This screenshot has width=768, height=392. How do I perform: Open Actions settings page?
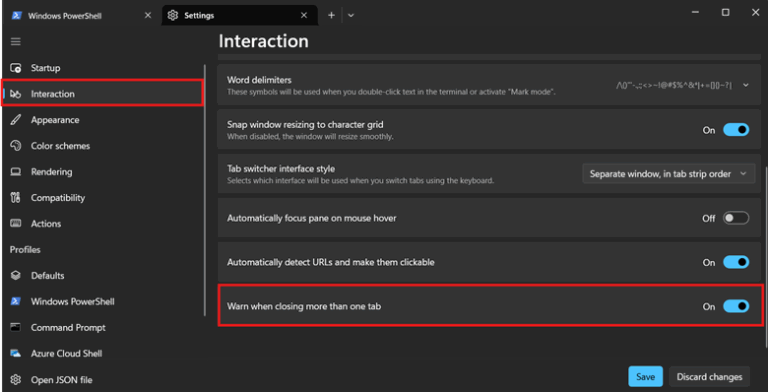tap(103, 224)
